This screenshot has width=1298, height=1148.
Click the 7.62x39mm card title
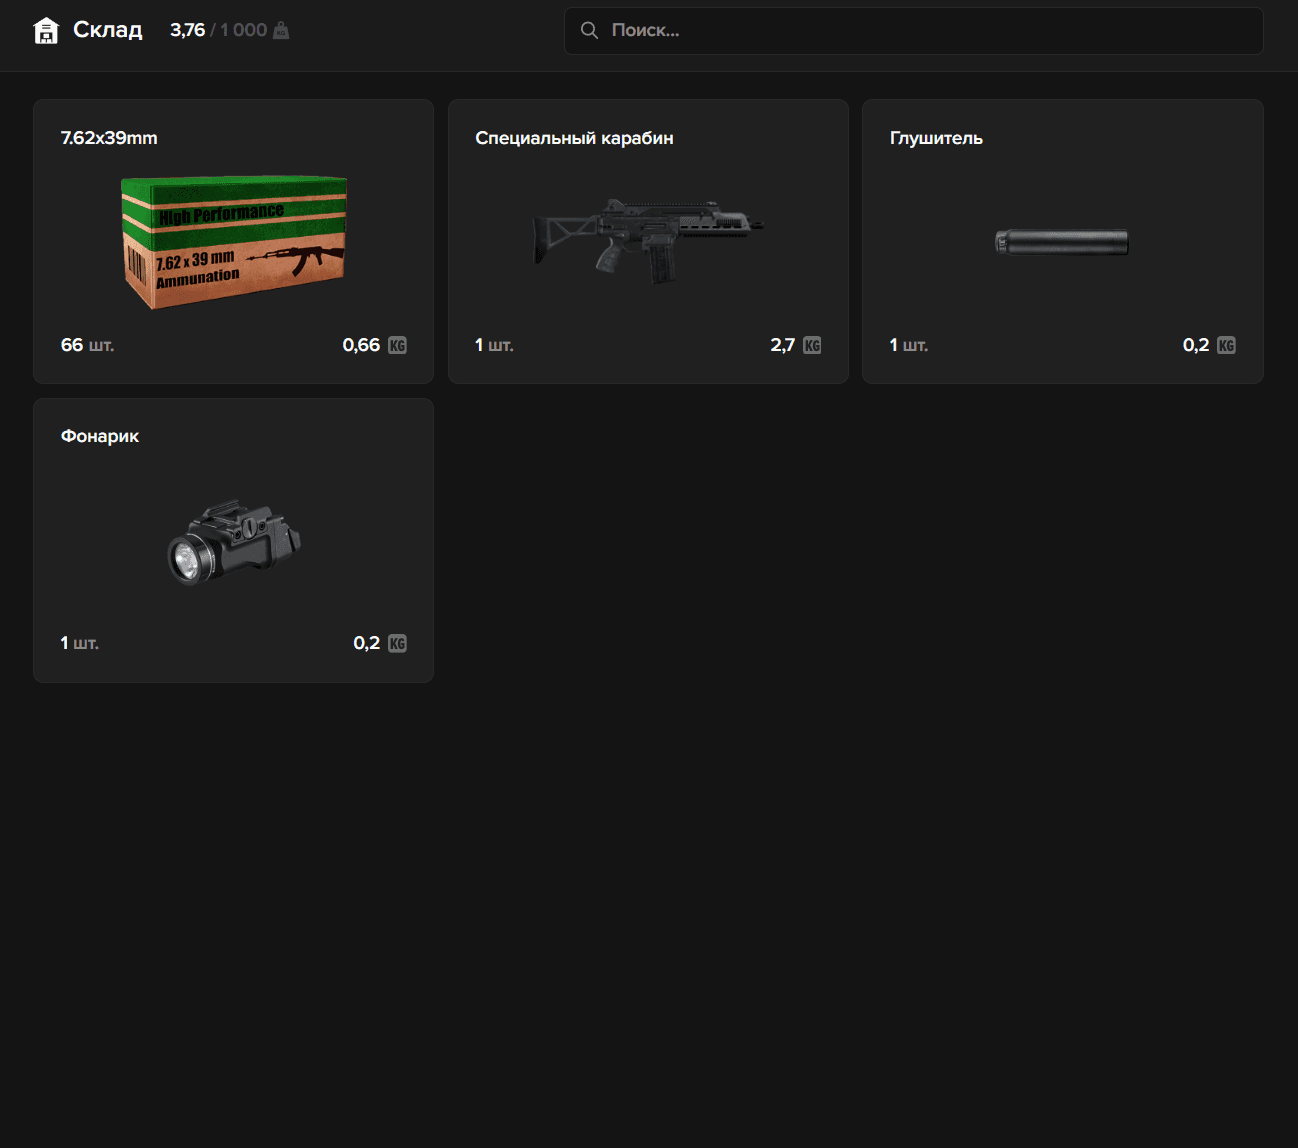109,138
